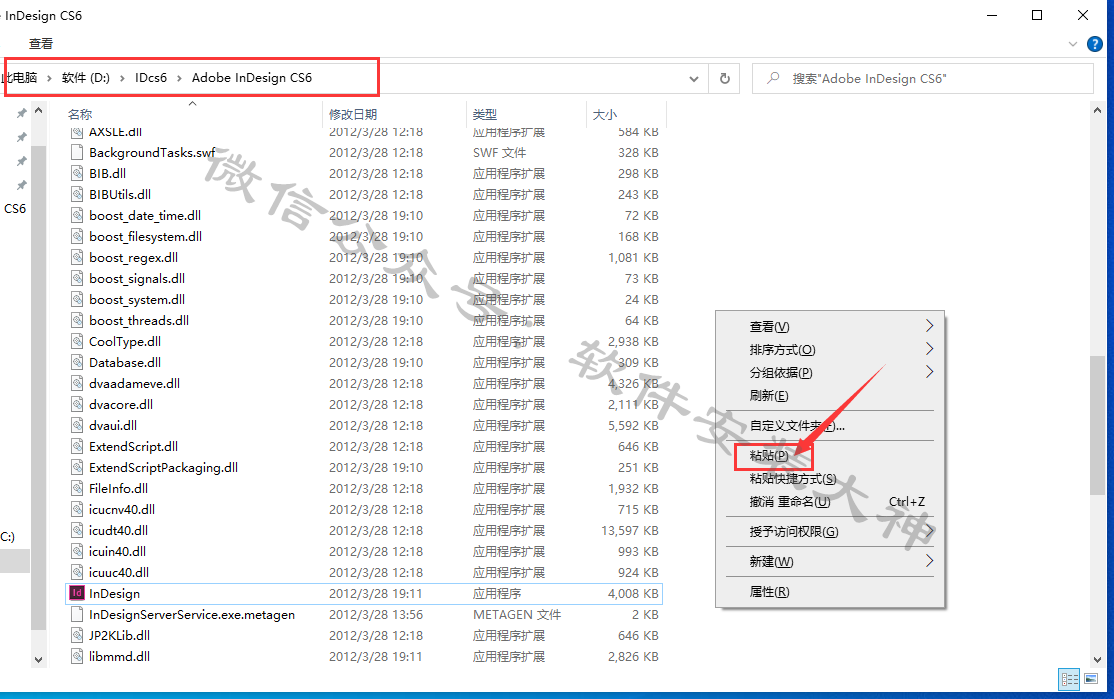Open the address bar history dropdown
The height and width of the screenshot is (699, 1114).
tap(694, 79)
